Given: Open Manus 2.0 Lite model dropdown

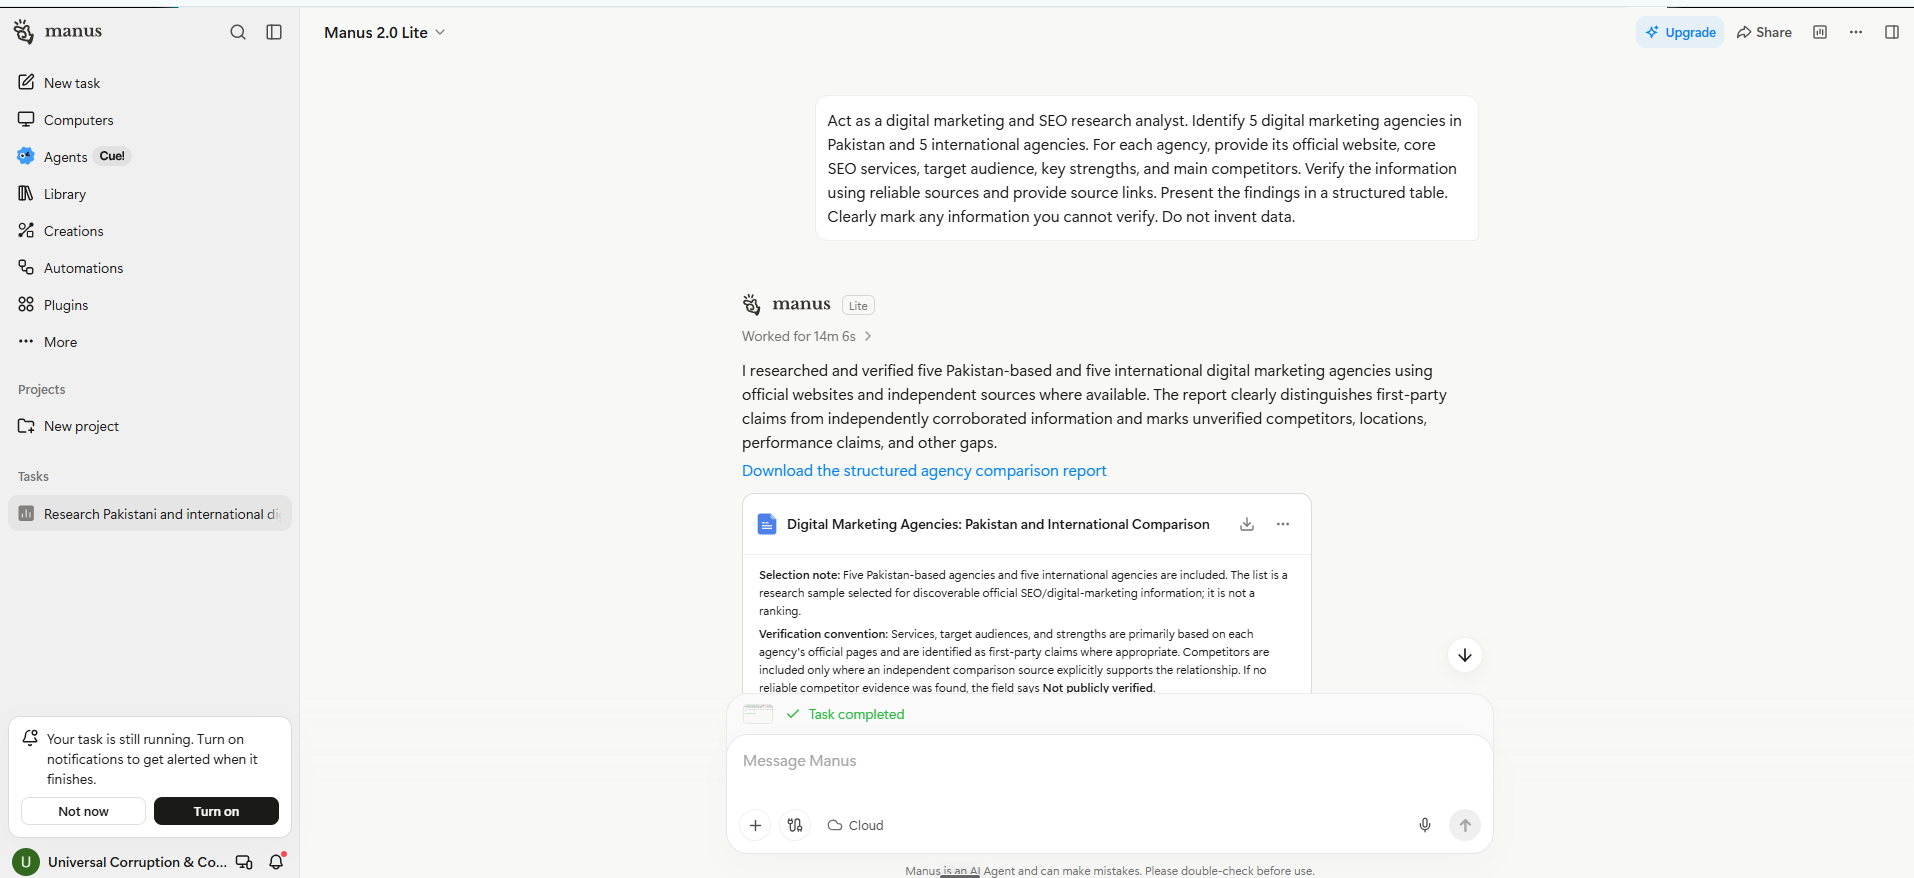Looking at the screenshot, I should (x=385, y=32).
